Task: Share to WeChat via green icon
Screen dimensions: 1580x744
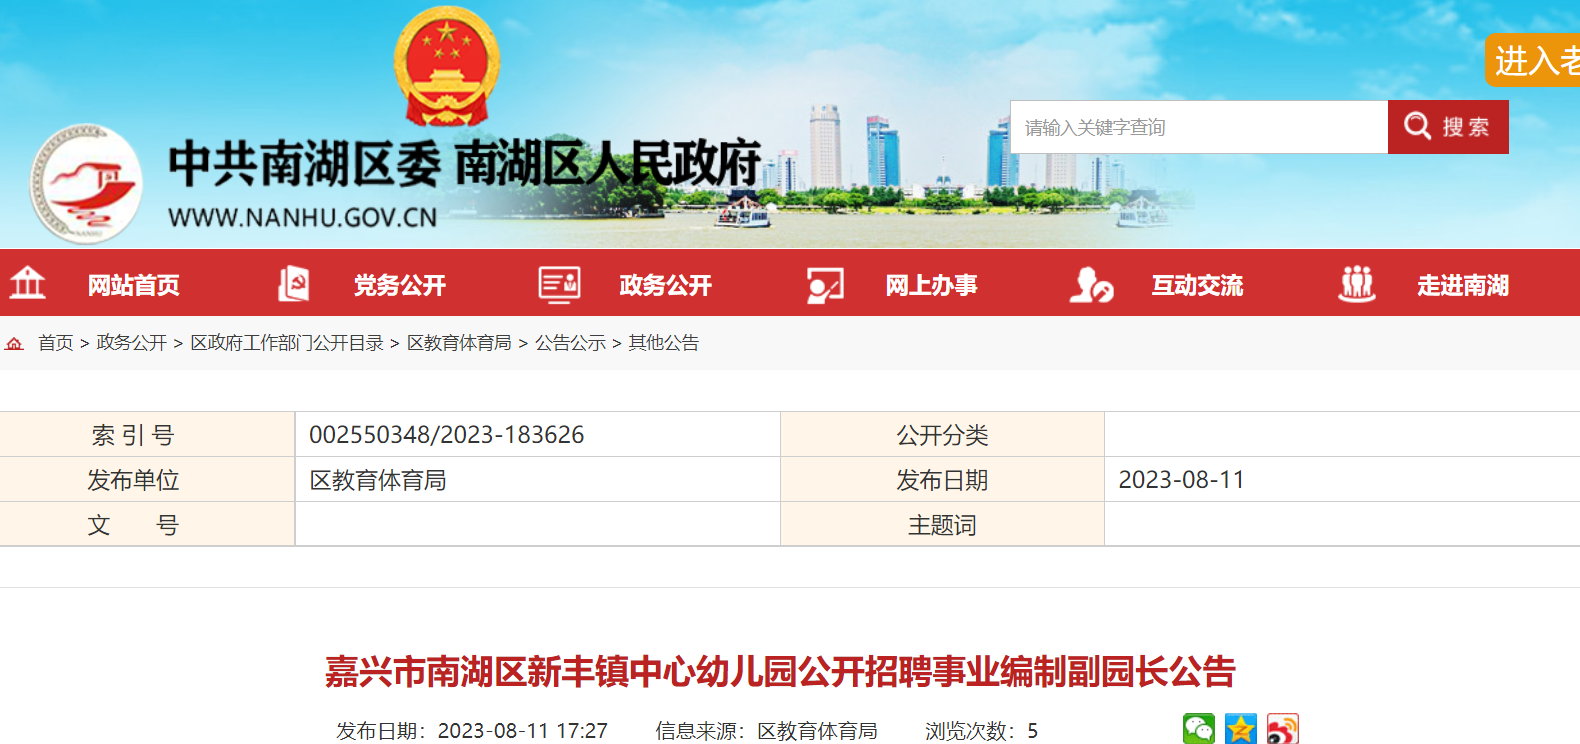Action: [x=1199, y=729]
